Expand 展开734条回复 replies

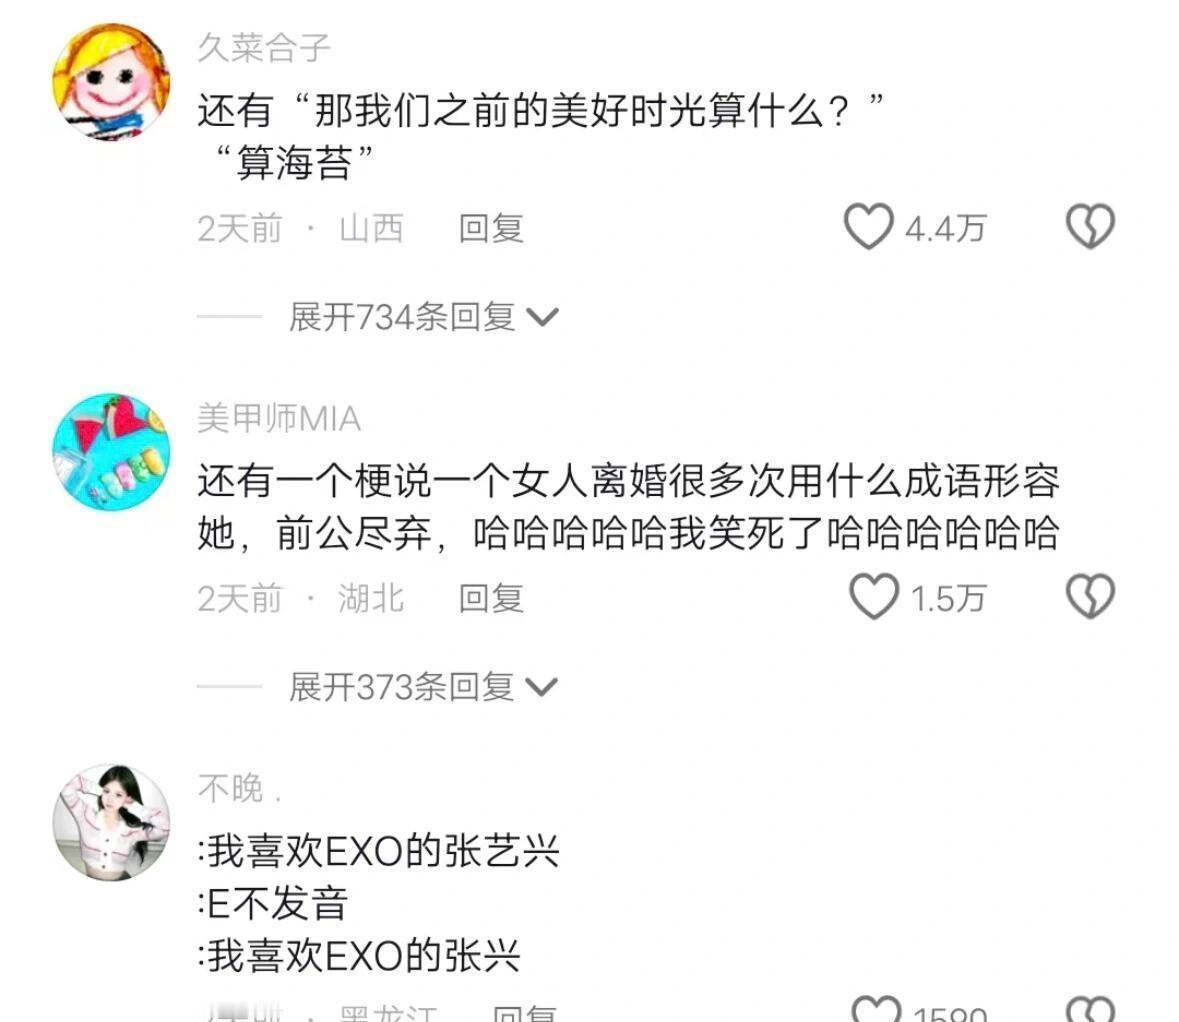click(x=424, y=317)
